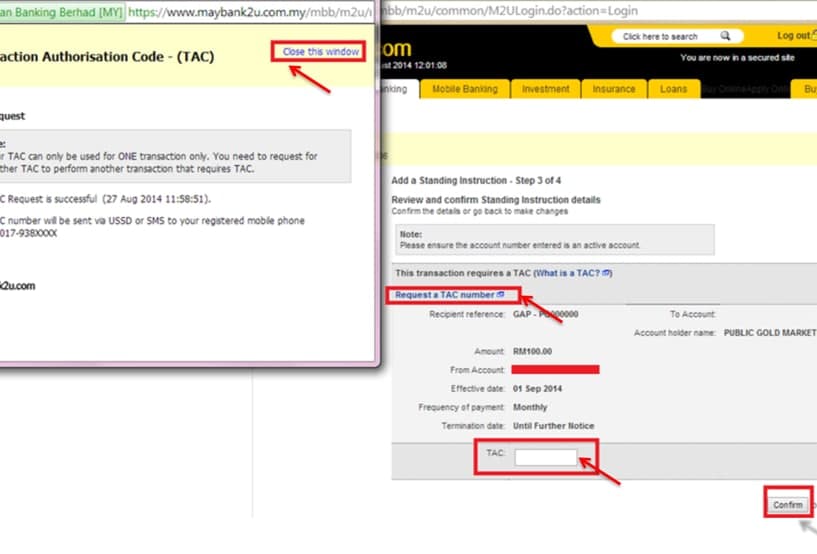817x554 pixels.
Task: Click the Log out link
Action: click(795, 35)
